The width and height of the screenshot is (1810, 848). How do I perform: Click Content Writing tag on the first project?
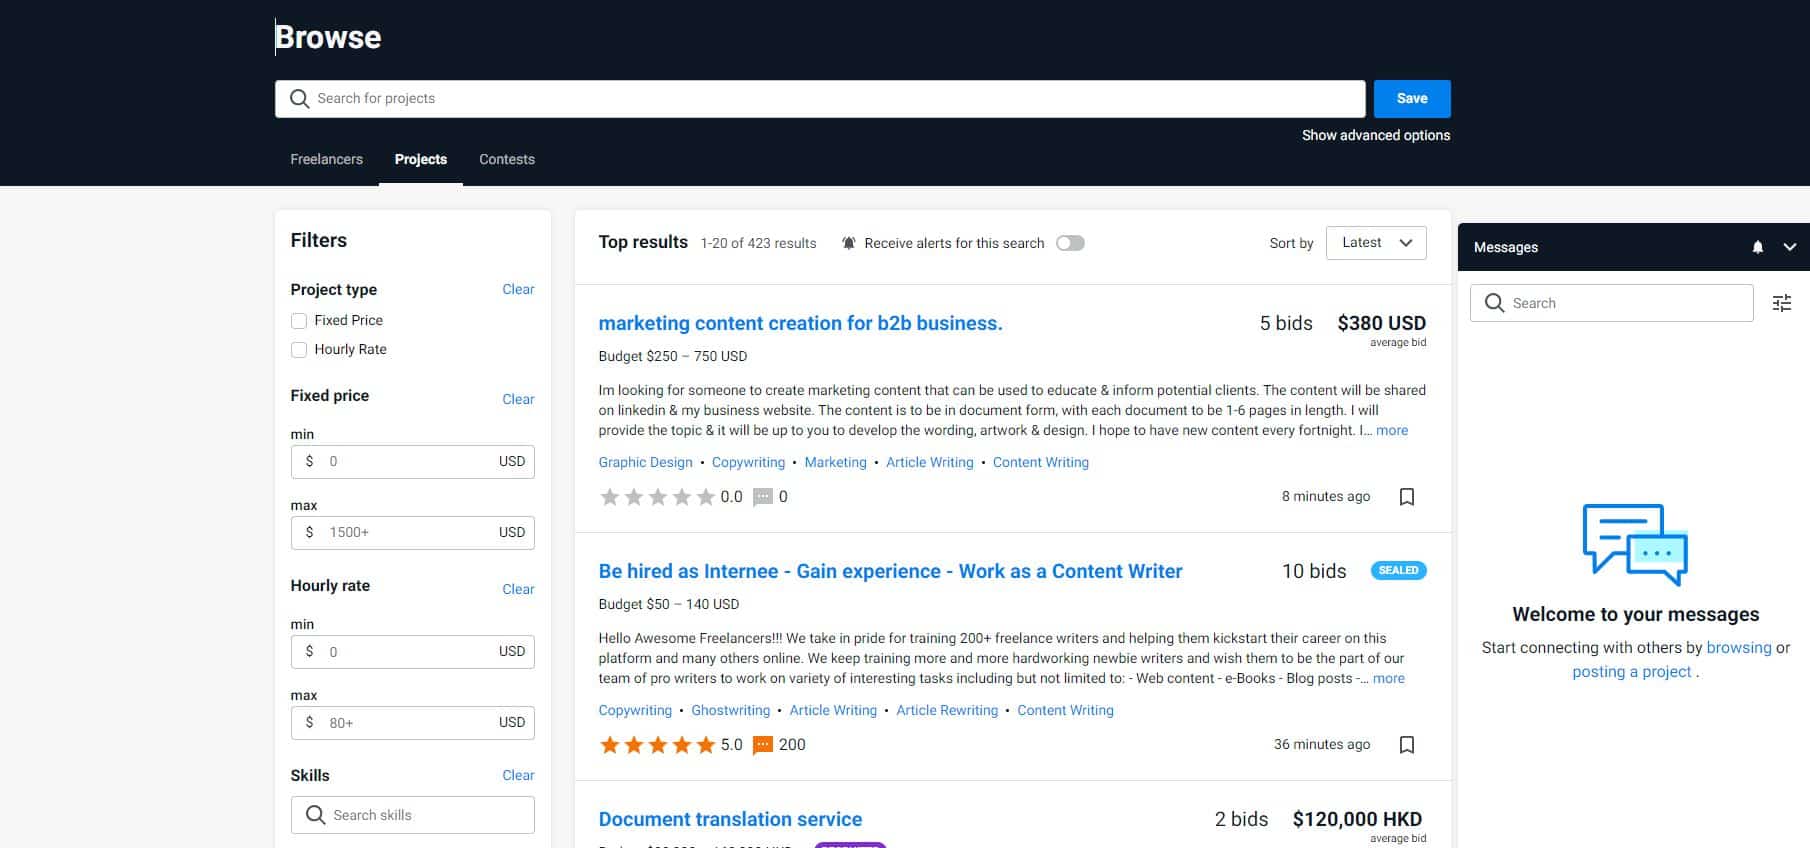click(x=1041, y=462)
